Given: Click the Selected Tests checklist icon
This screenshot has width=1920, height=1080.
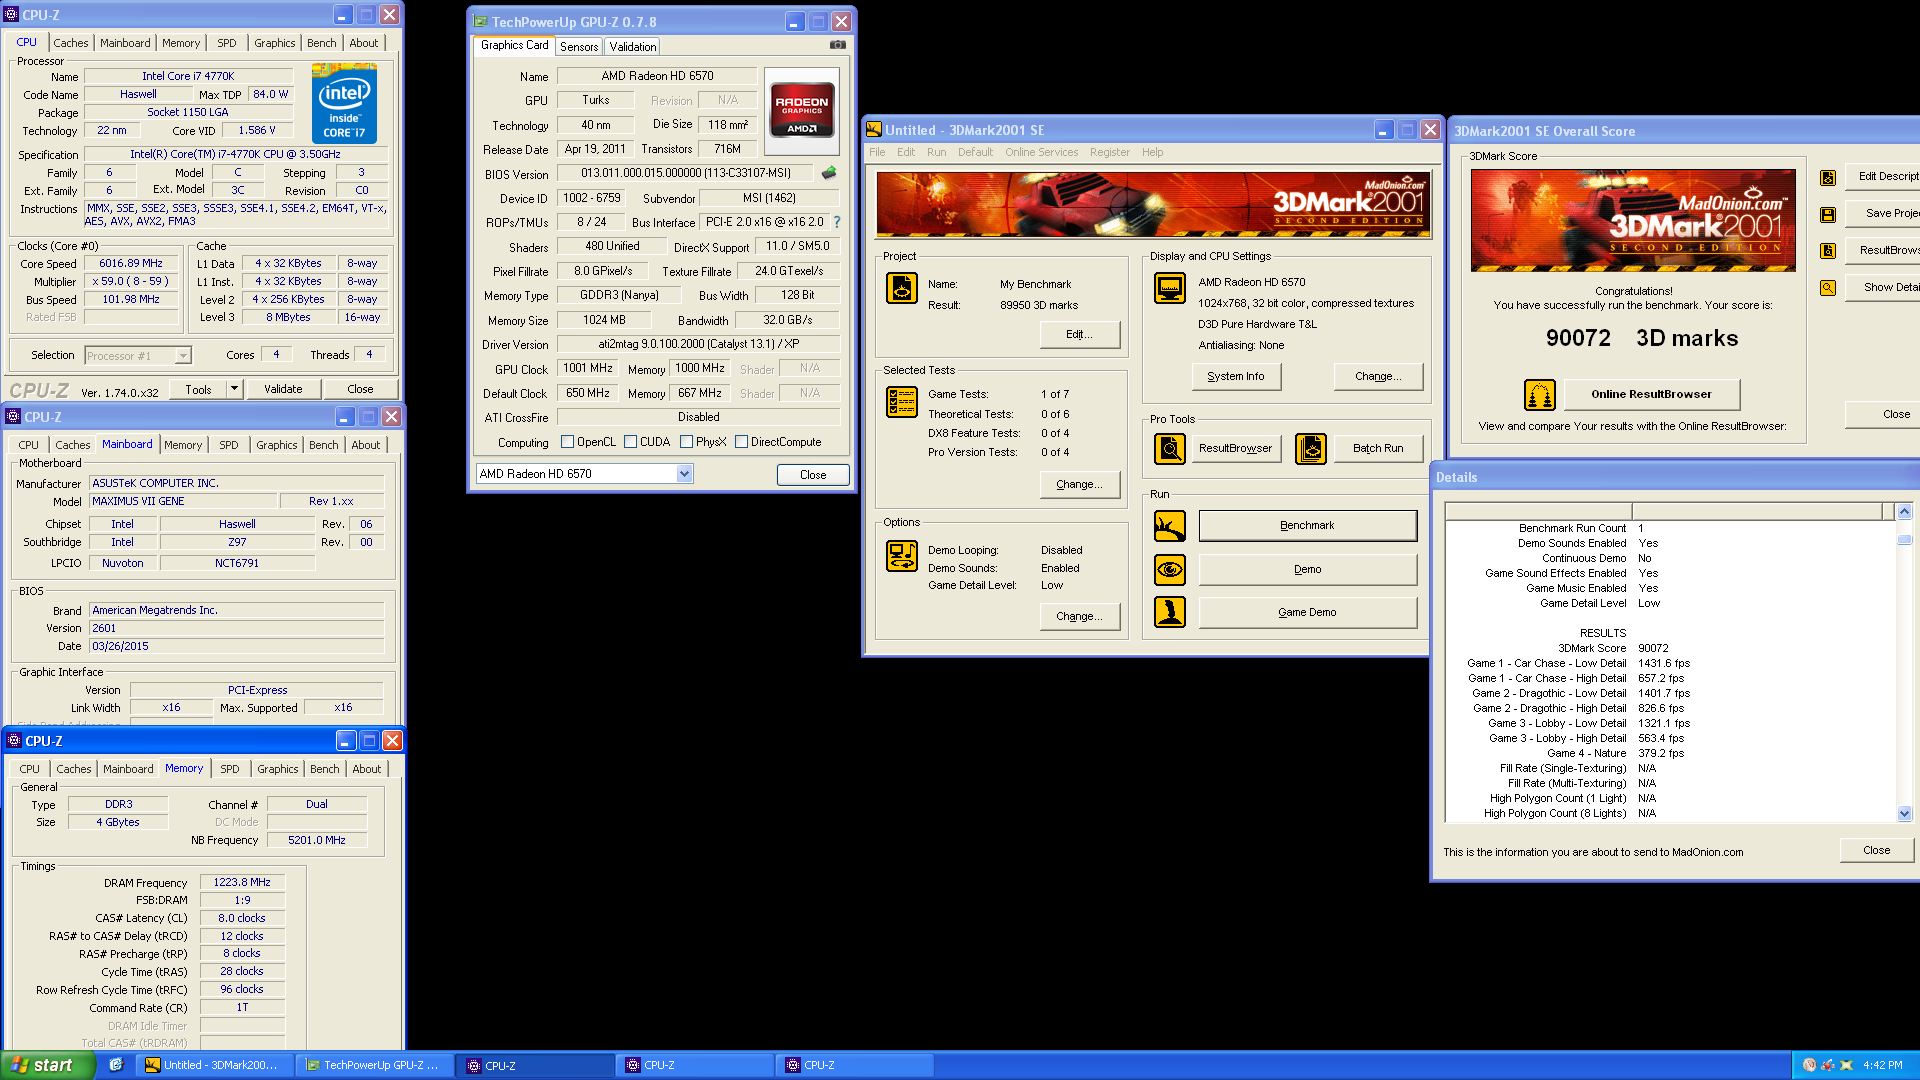Looking at the screenshot, I should click(902, 402).
